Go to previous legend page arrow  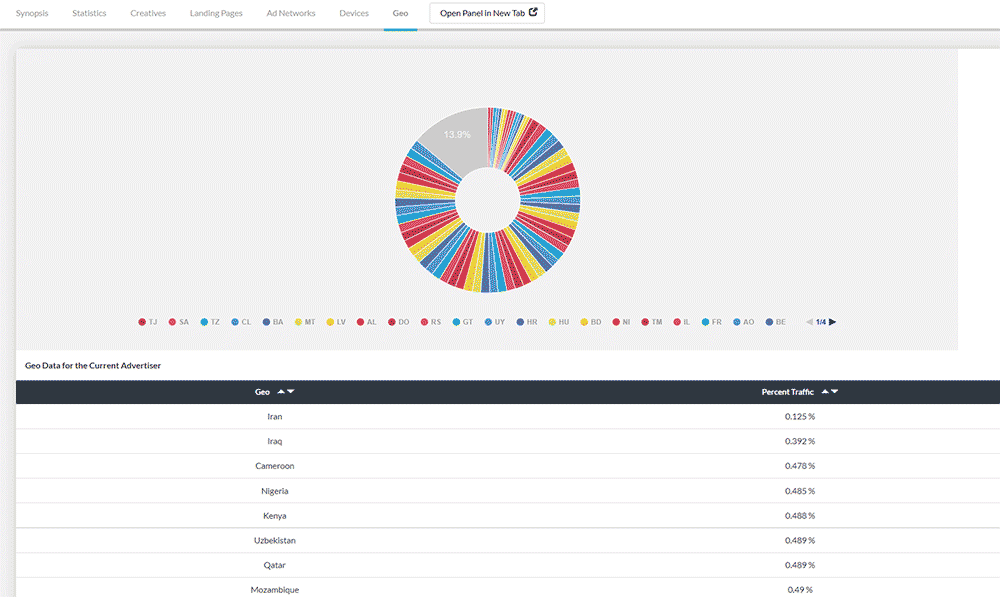[x=810, y=322]
